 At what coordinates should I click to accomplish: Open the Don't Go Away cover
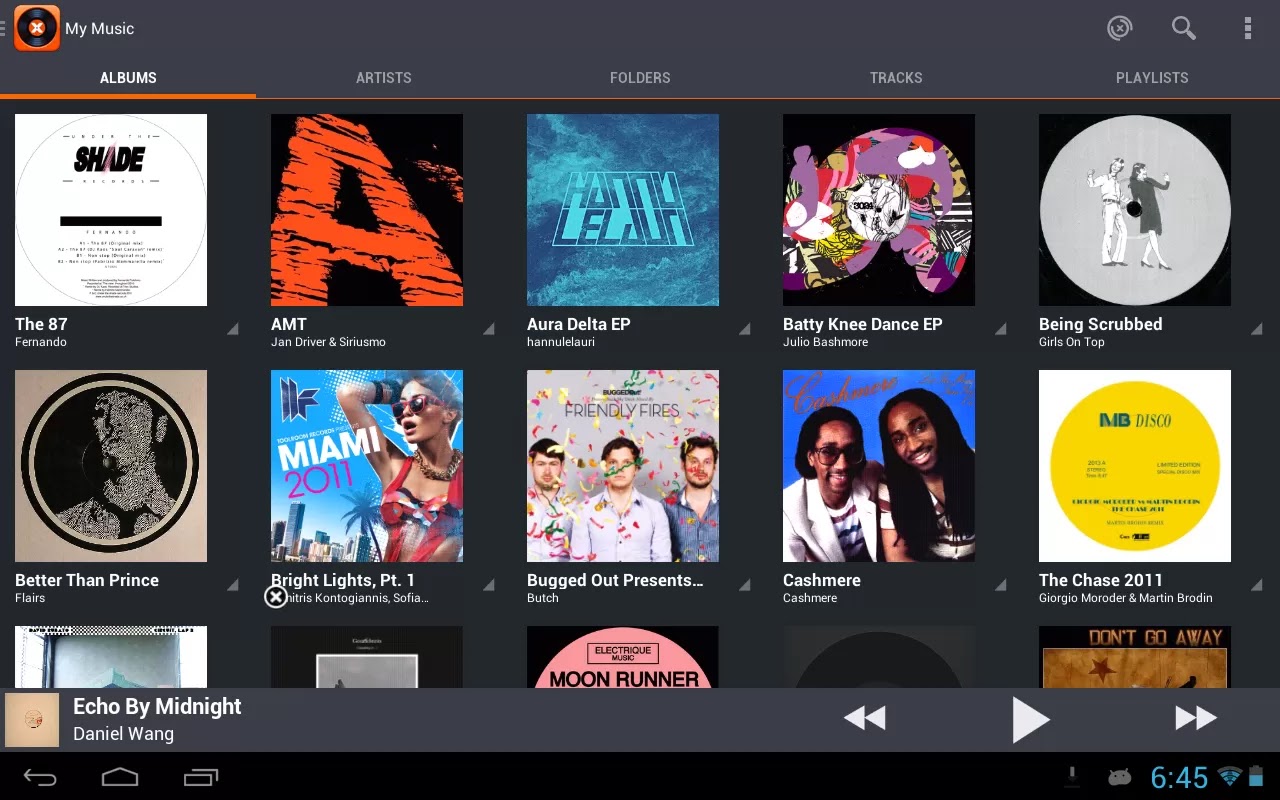pyautogui.click(x=1135, y=657)
